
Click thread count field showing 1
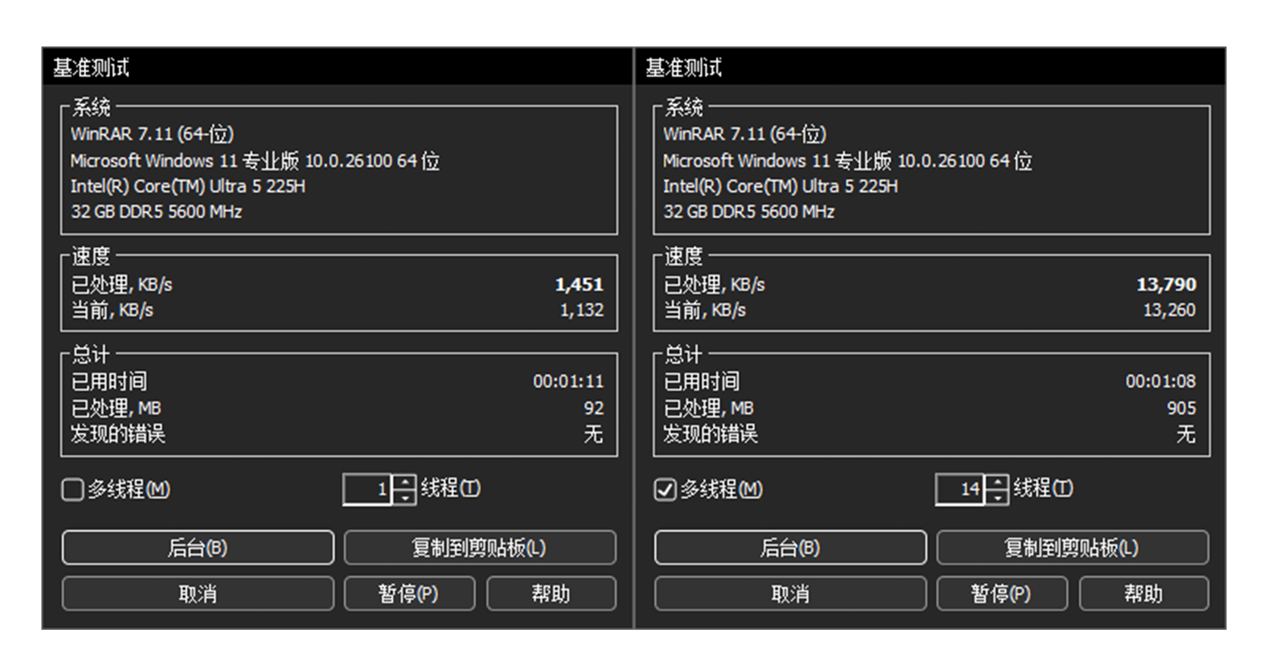[x=367, y=490]
